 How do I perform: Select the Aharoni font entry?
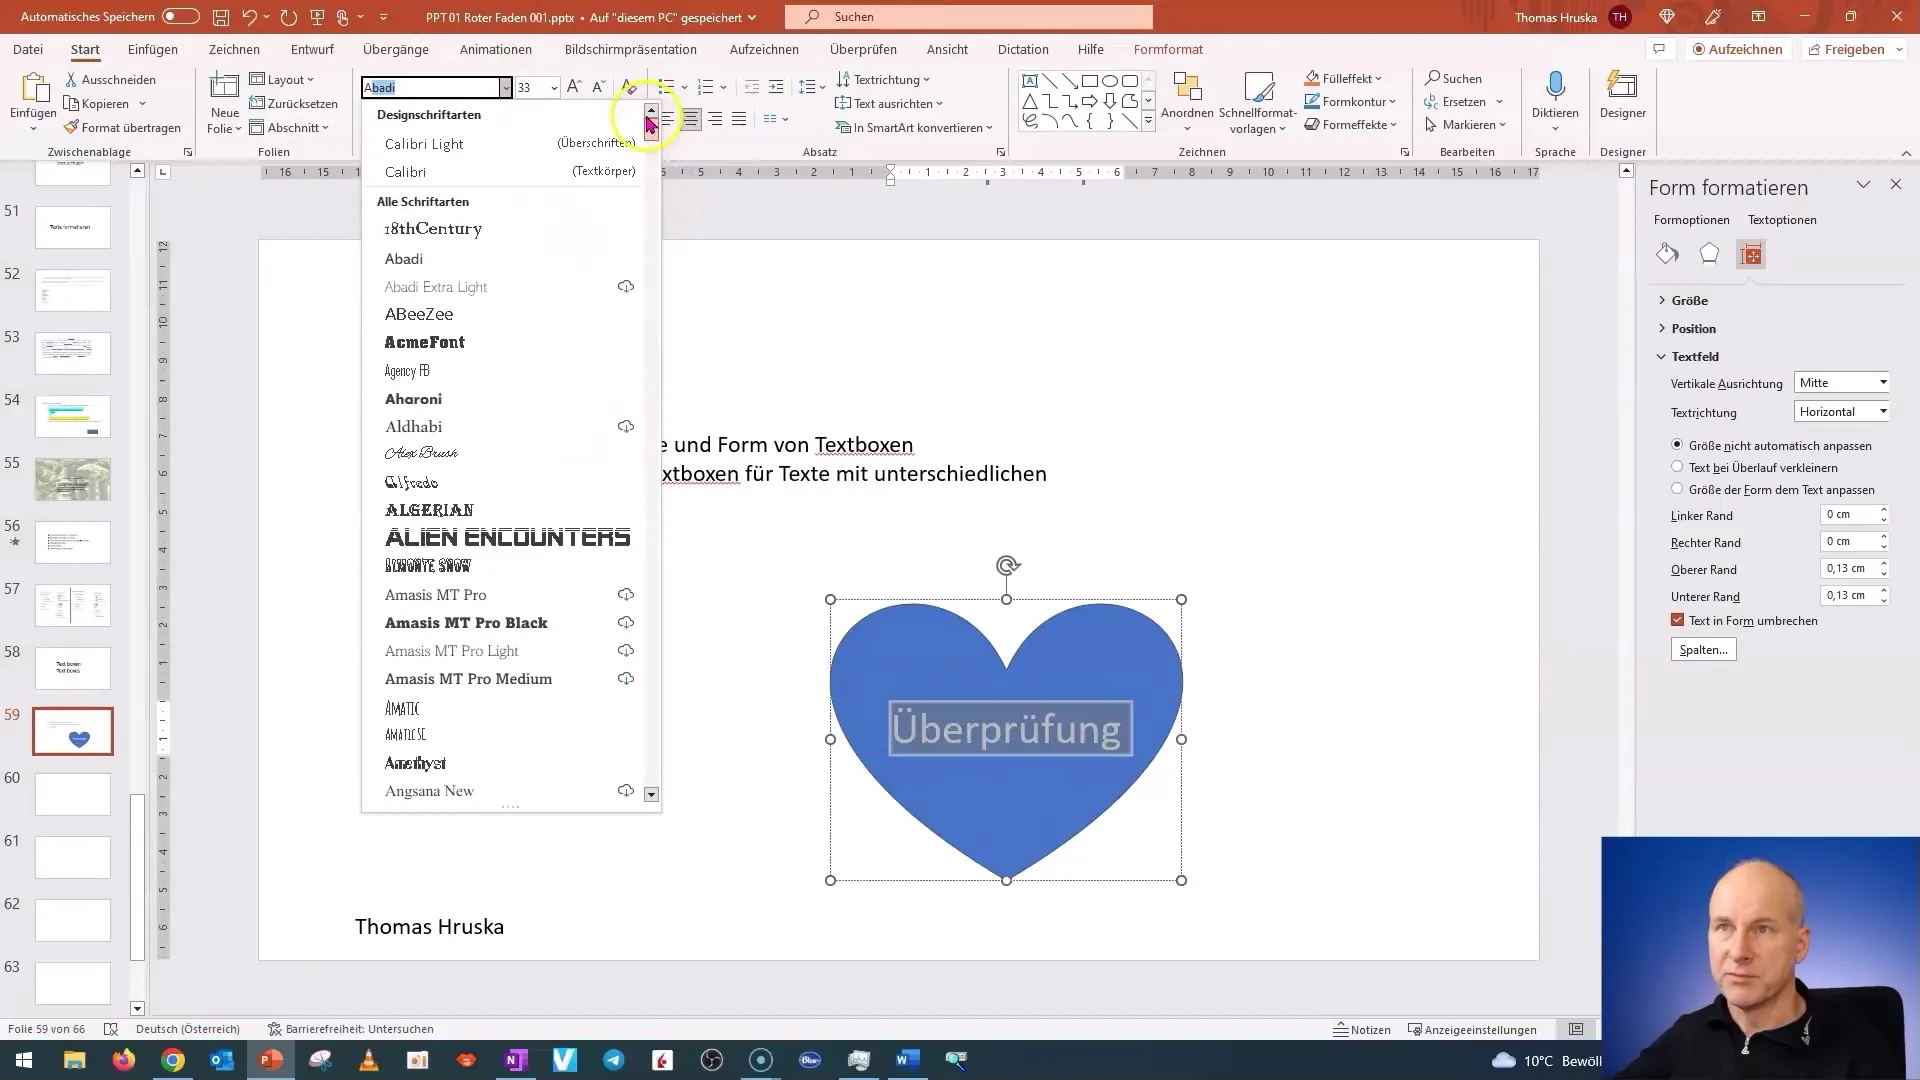(413, 398)
